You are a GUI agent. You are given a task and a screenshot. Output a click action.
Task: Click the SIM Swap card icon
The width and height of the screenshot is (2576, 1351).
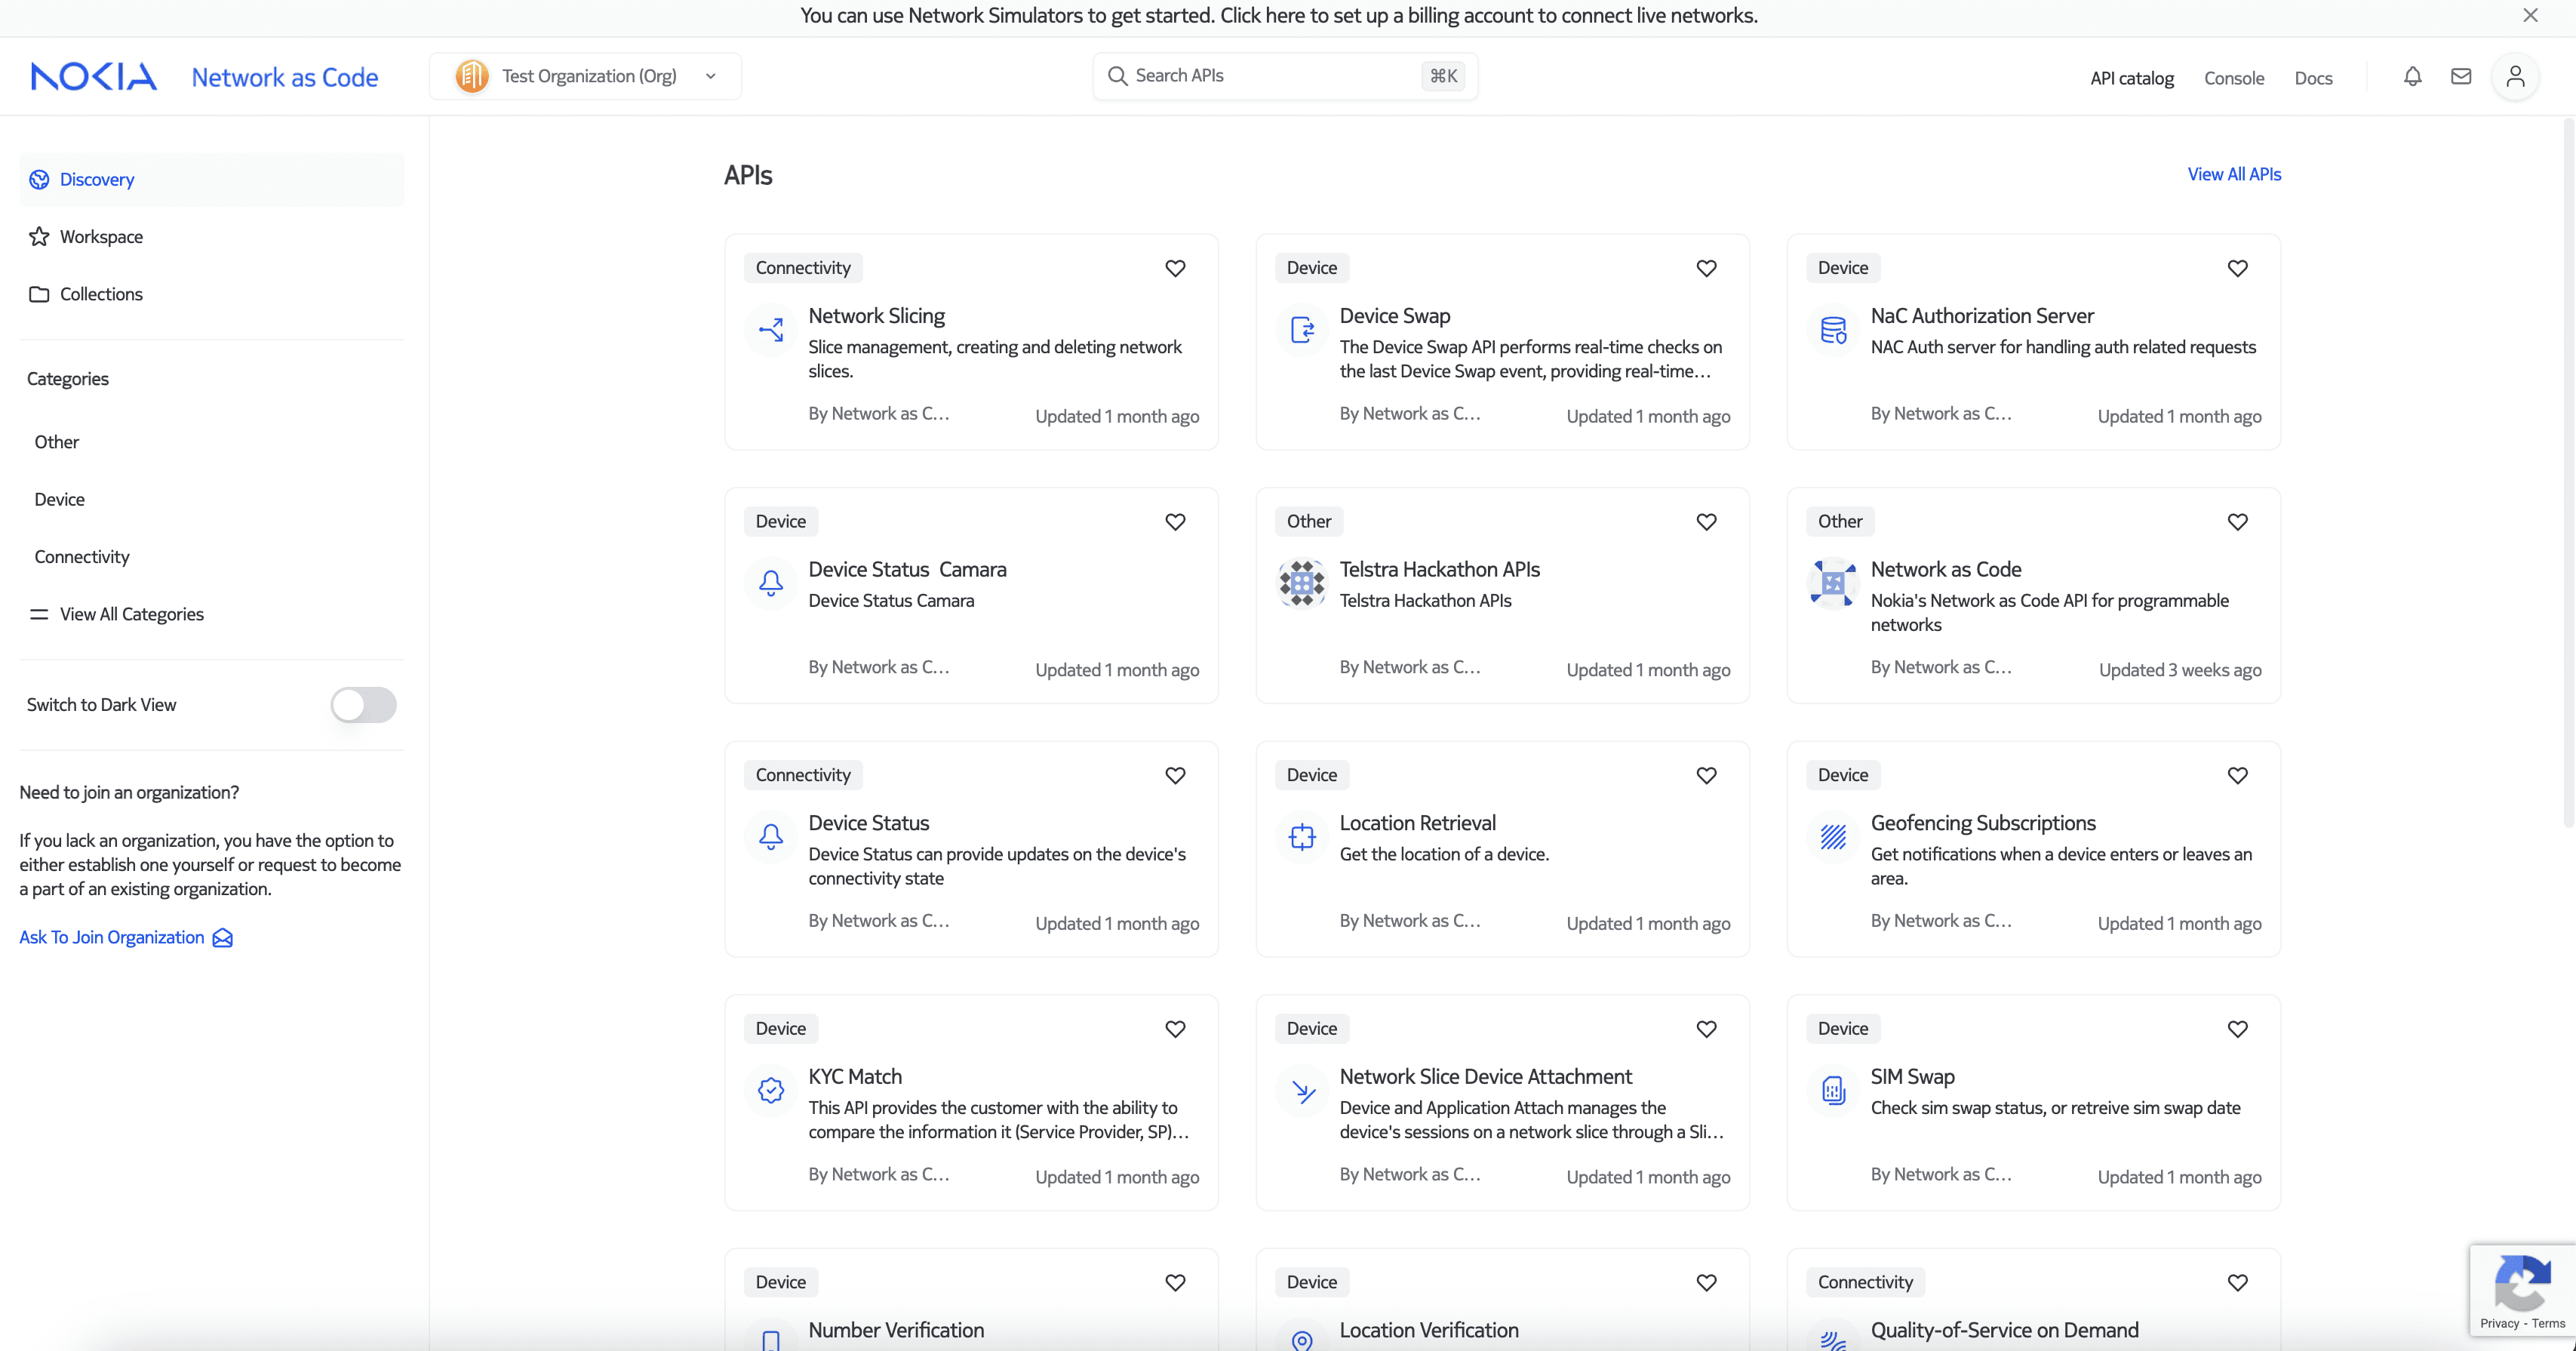click(x=1833, y=1090)
